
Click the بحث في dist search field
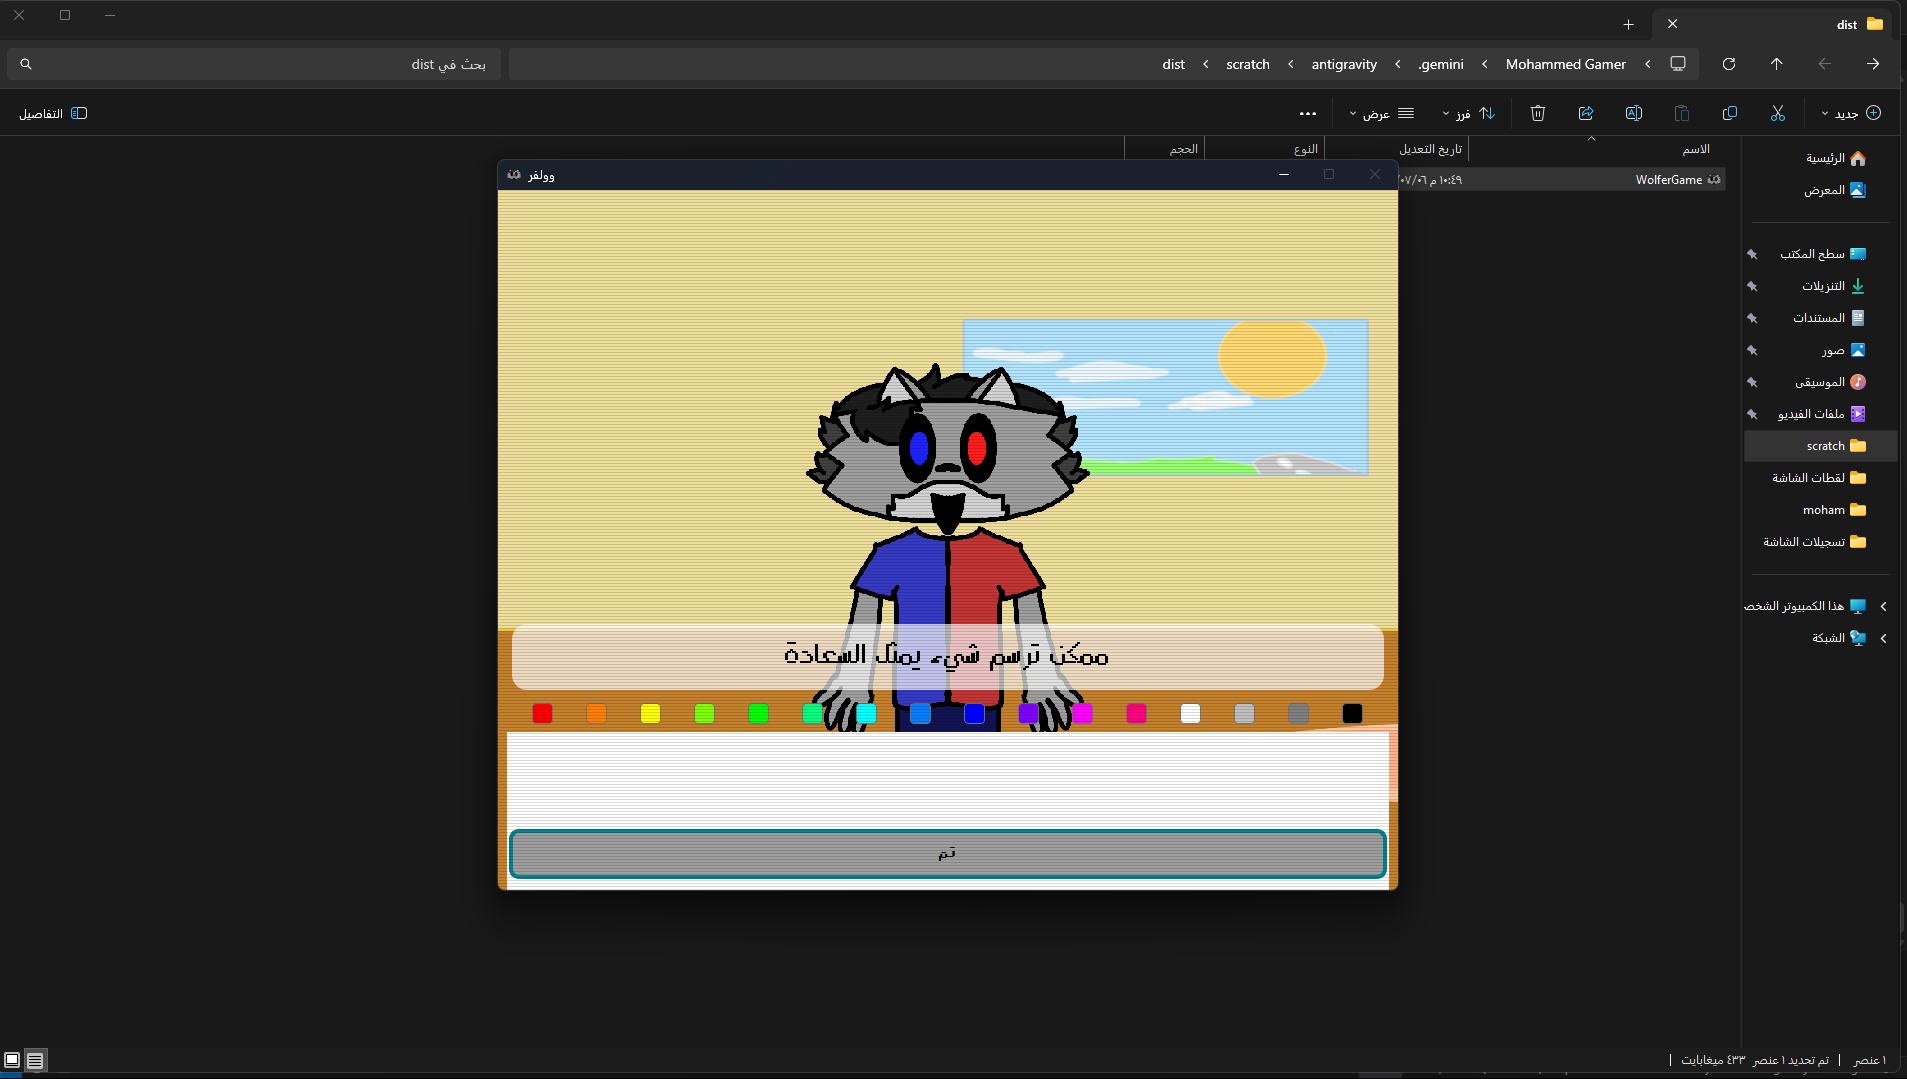pyautogui.click(x=254, y=64)
